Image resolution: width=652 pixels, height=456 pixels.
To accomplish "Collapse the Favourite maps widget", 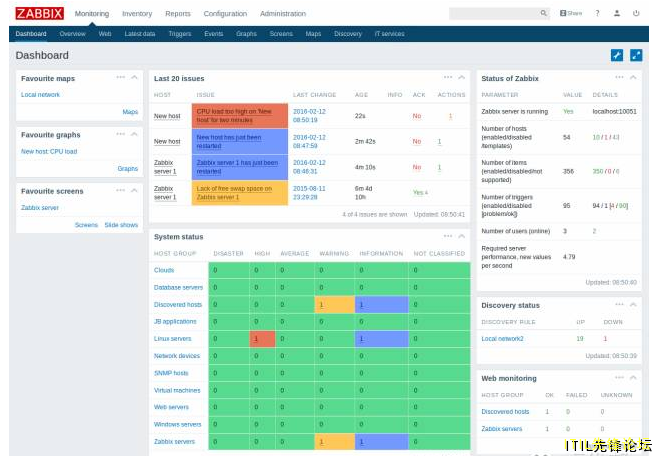I will (x=134, y=77).
